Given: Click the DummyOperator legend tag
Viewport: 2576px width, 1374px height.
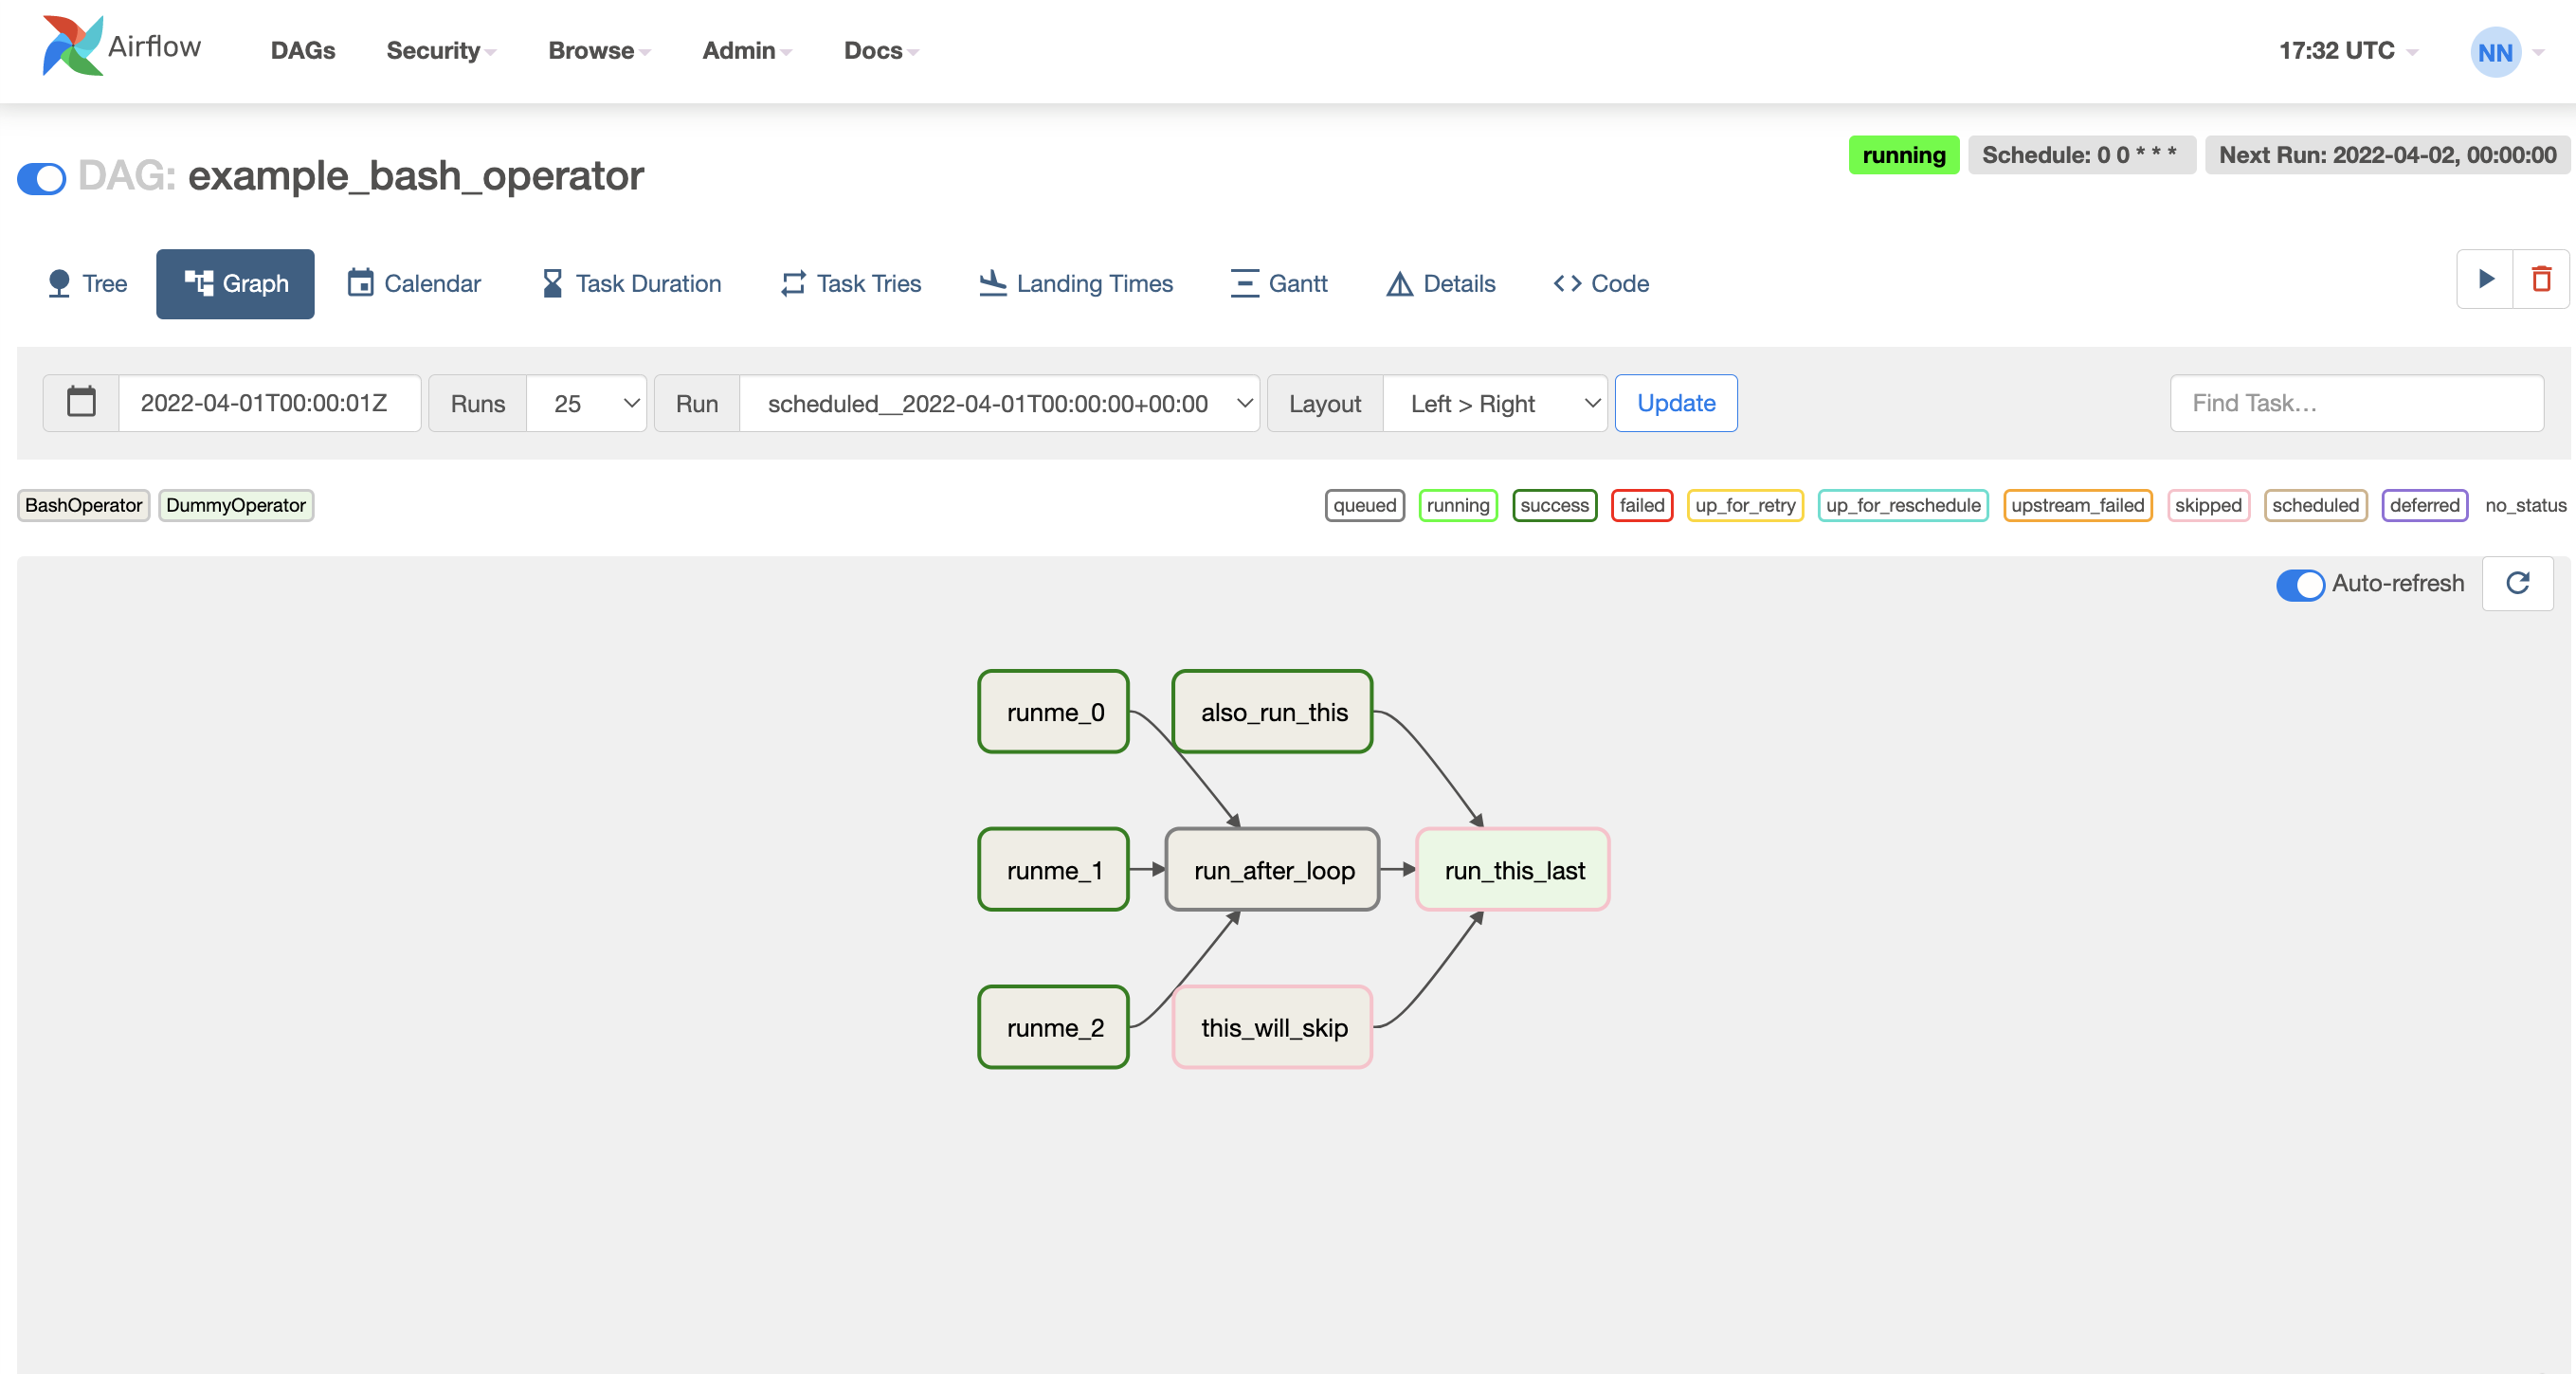Looking at the screenshot, I should pyautogui.click(x=236, y=505).
